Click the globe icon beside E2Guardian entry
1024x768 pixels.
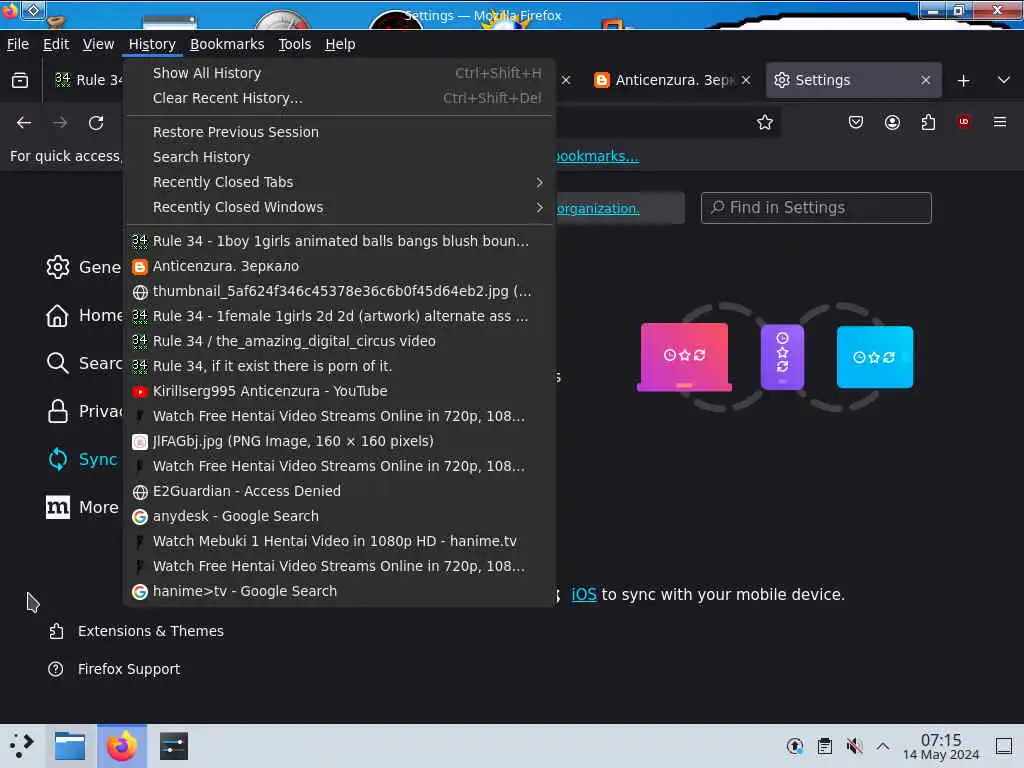140,492
